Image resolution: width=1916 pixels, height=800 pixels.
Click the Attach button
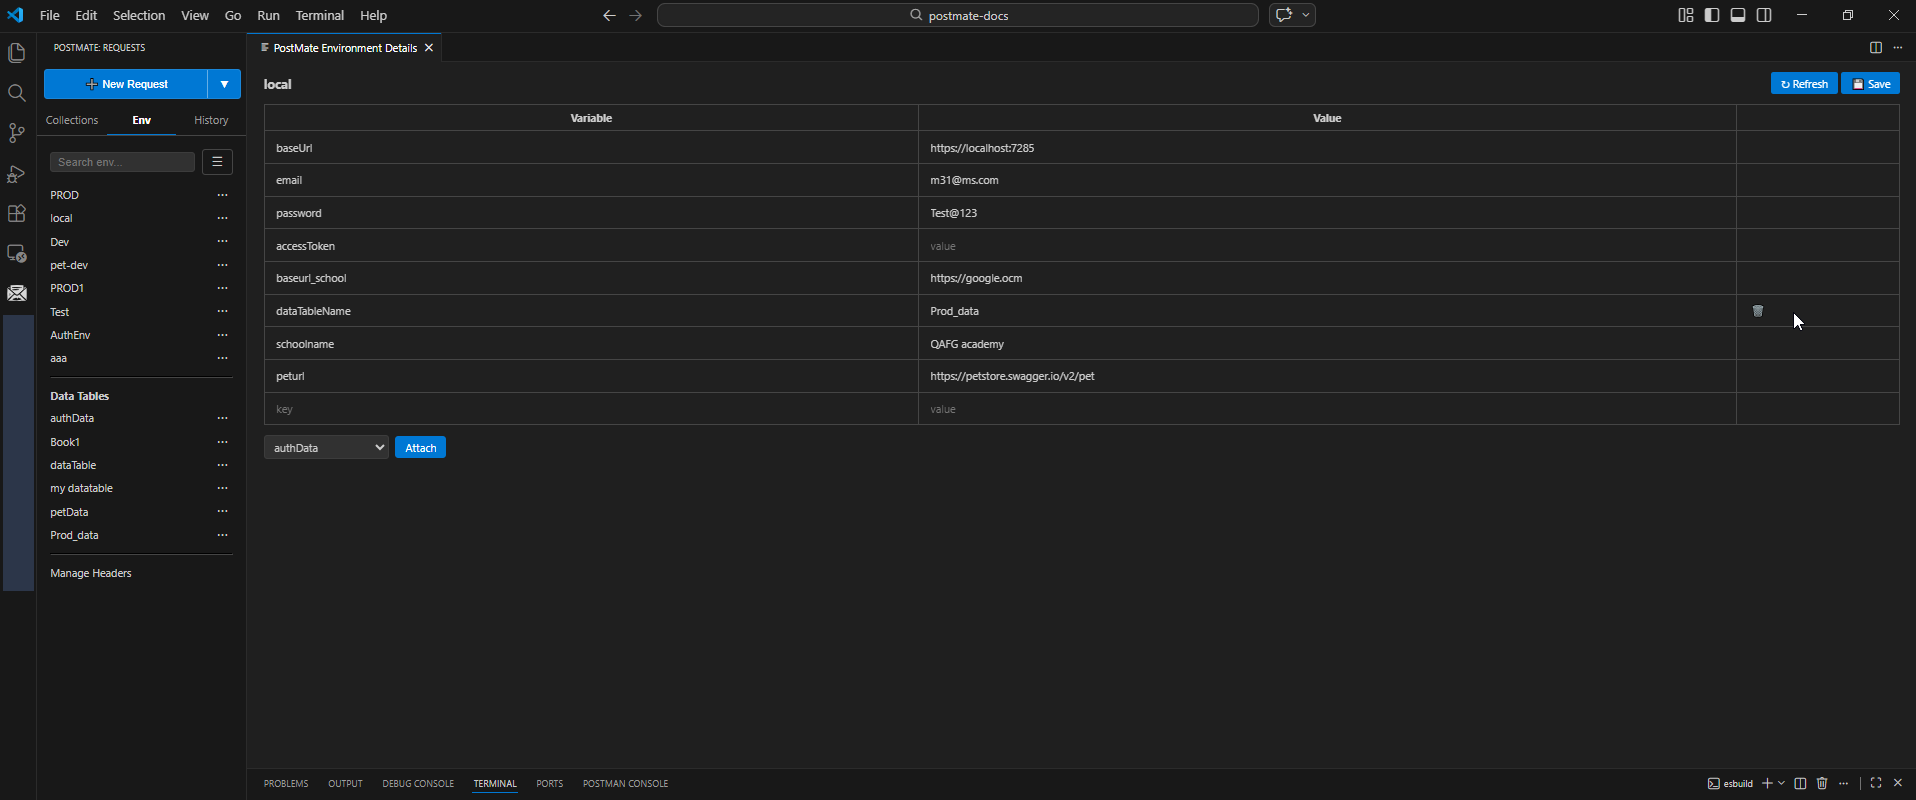420,448
